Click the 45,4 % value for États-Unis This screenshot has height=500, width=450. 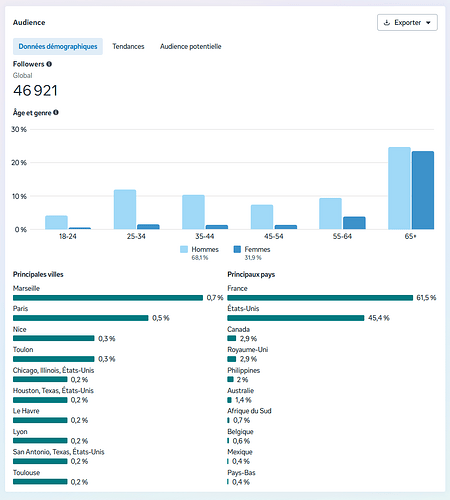(x=379, y=318)
